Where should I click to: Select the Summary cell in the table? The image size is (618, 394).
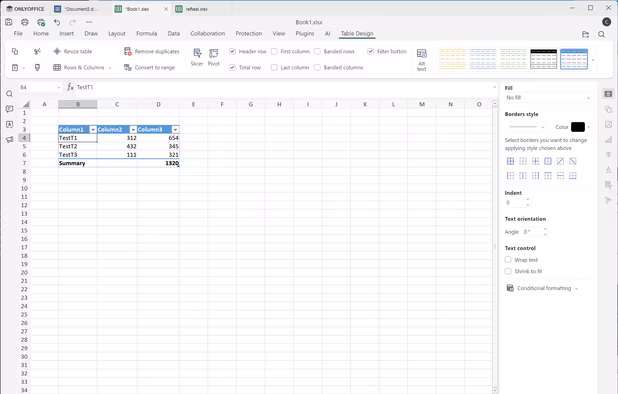click(78, 163)
